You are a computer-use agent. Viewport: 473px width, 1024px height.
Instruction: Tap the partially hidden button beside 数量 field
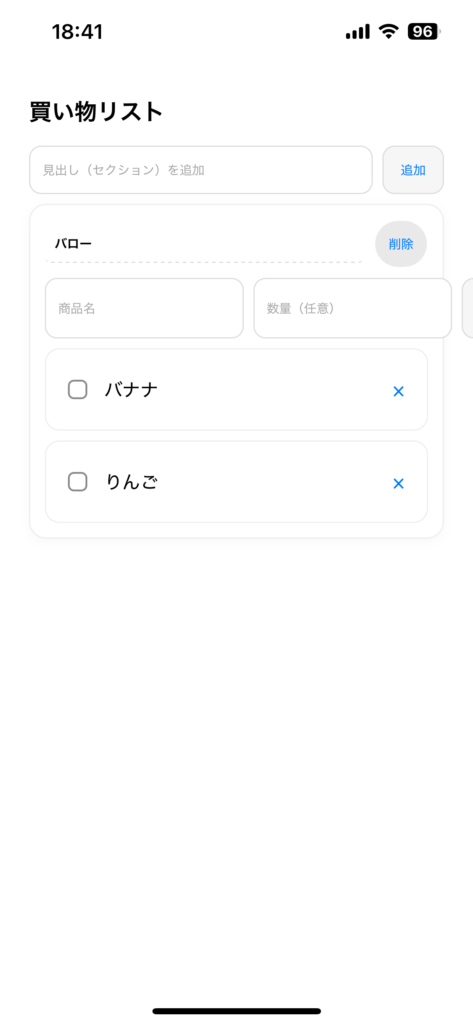(467, 308)
